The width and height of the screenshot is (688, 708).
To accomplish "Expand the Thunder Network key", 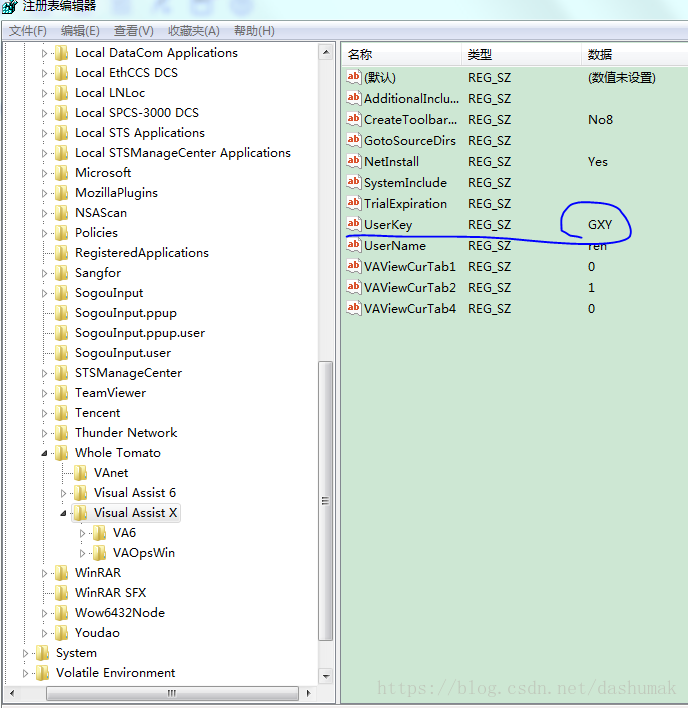I will point(44,433).
